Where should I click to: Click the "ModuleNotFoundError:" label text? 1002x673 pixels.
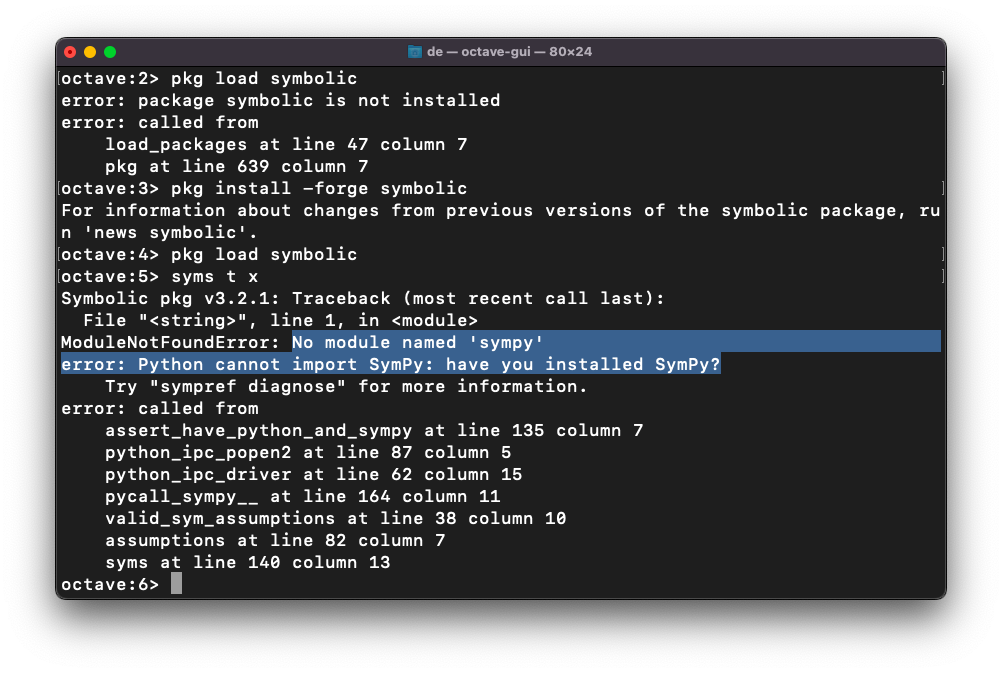171,343
